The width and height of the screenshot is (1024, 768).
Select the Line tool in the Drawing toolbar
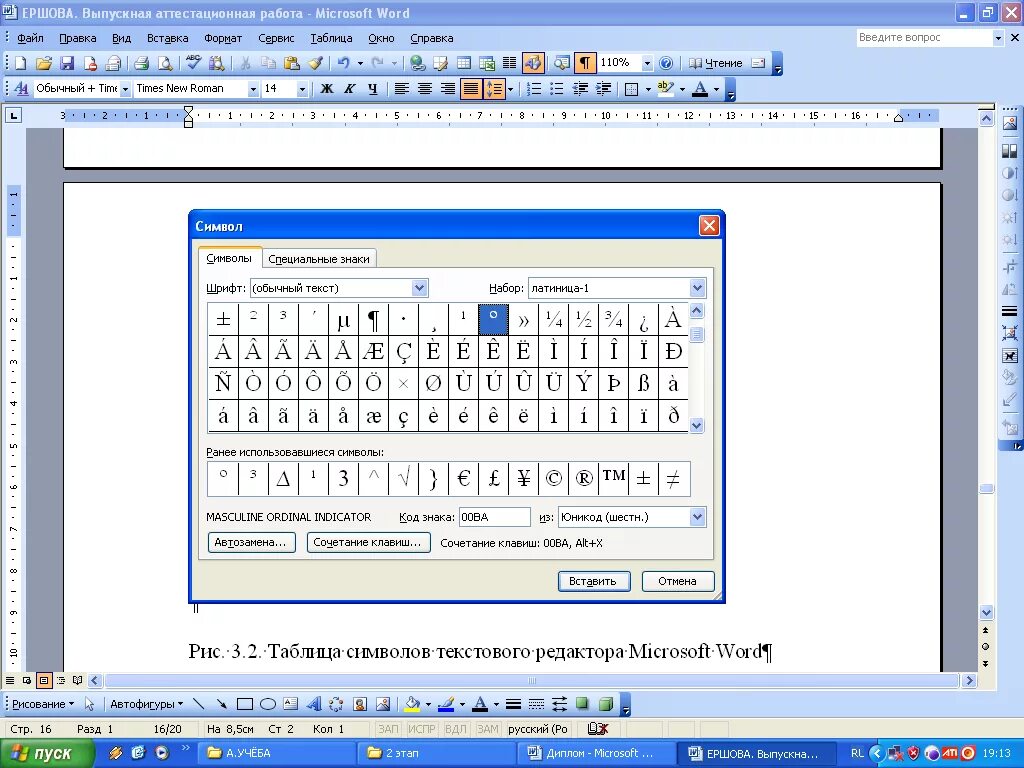coord(199,704)
